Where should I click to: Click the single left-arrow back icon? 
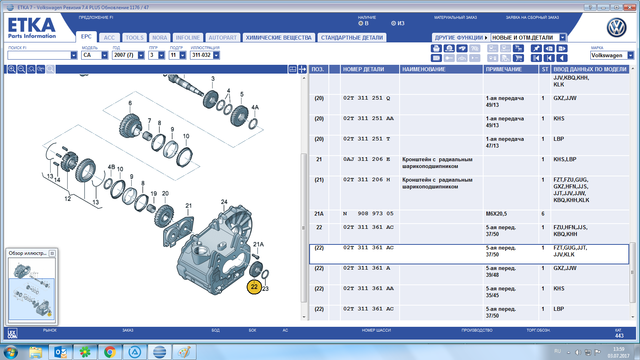[x=562, y=58]
